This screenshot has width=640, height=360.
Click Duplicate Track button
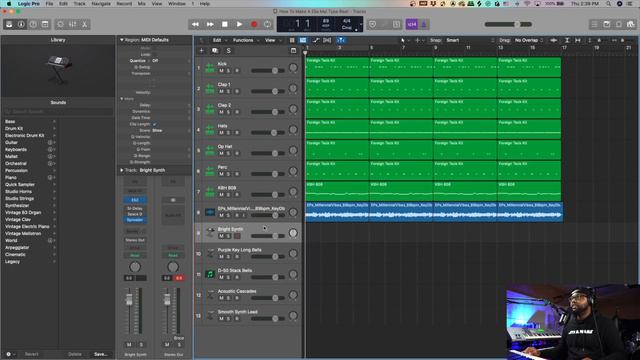[x=215, y=51]
